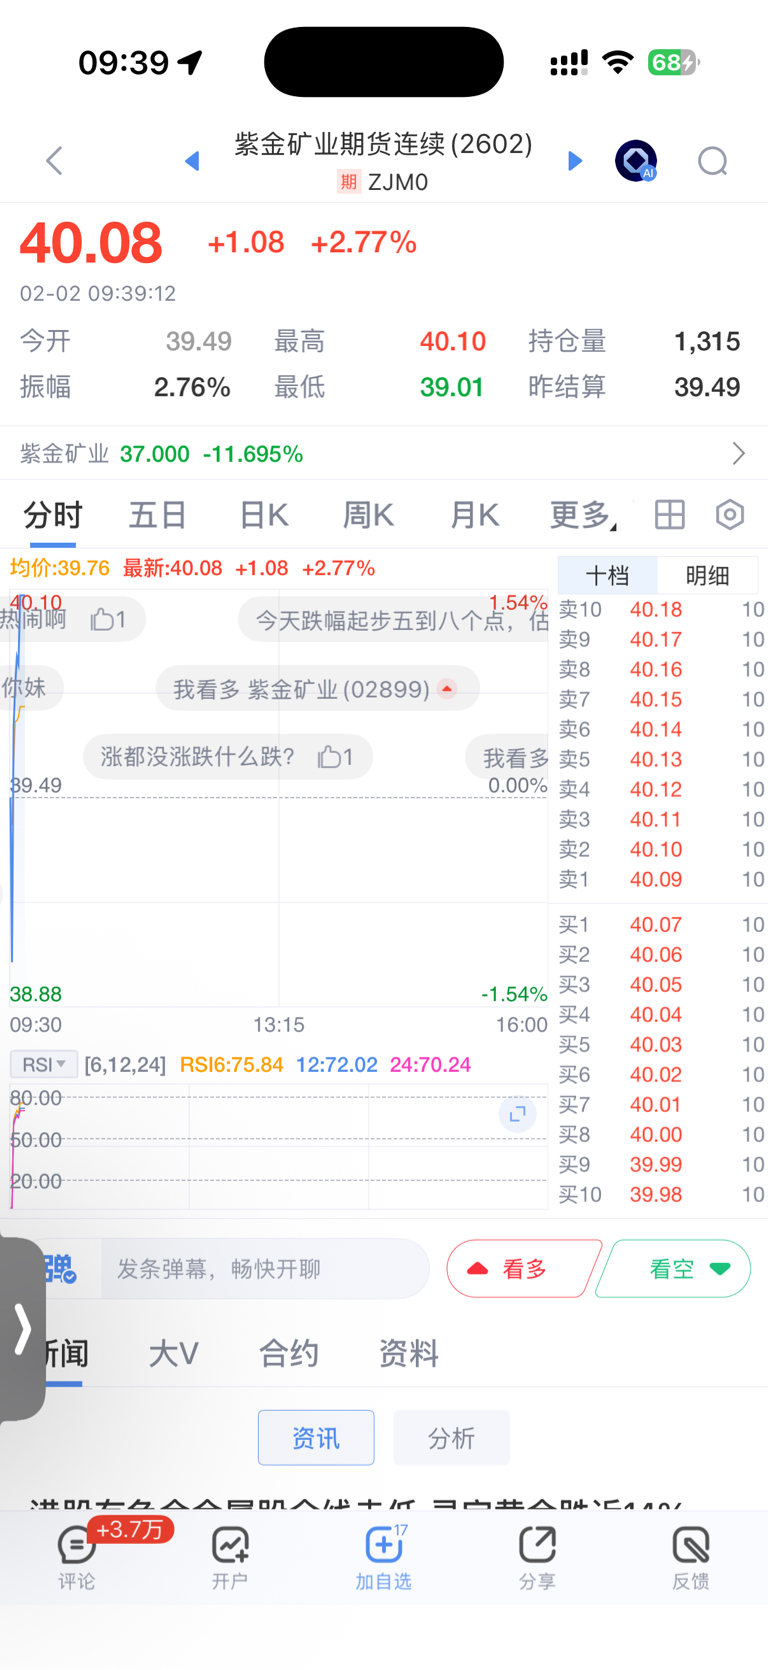Open the 新闻 section tab

[x=62, y=1354]
